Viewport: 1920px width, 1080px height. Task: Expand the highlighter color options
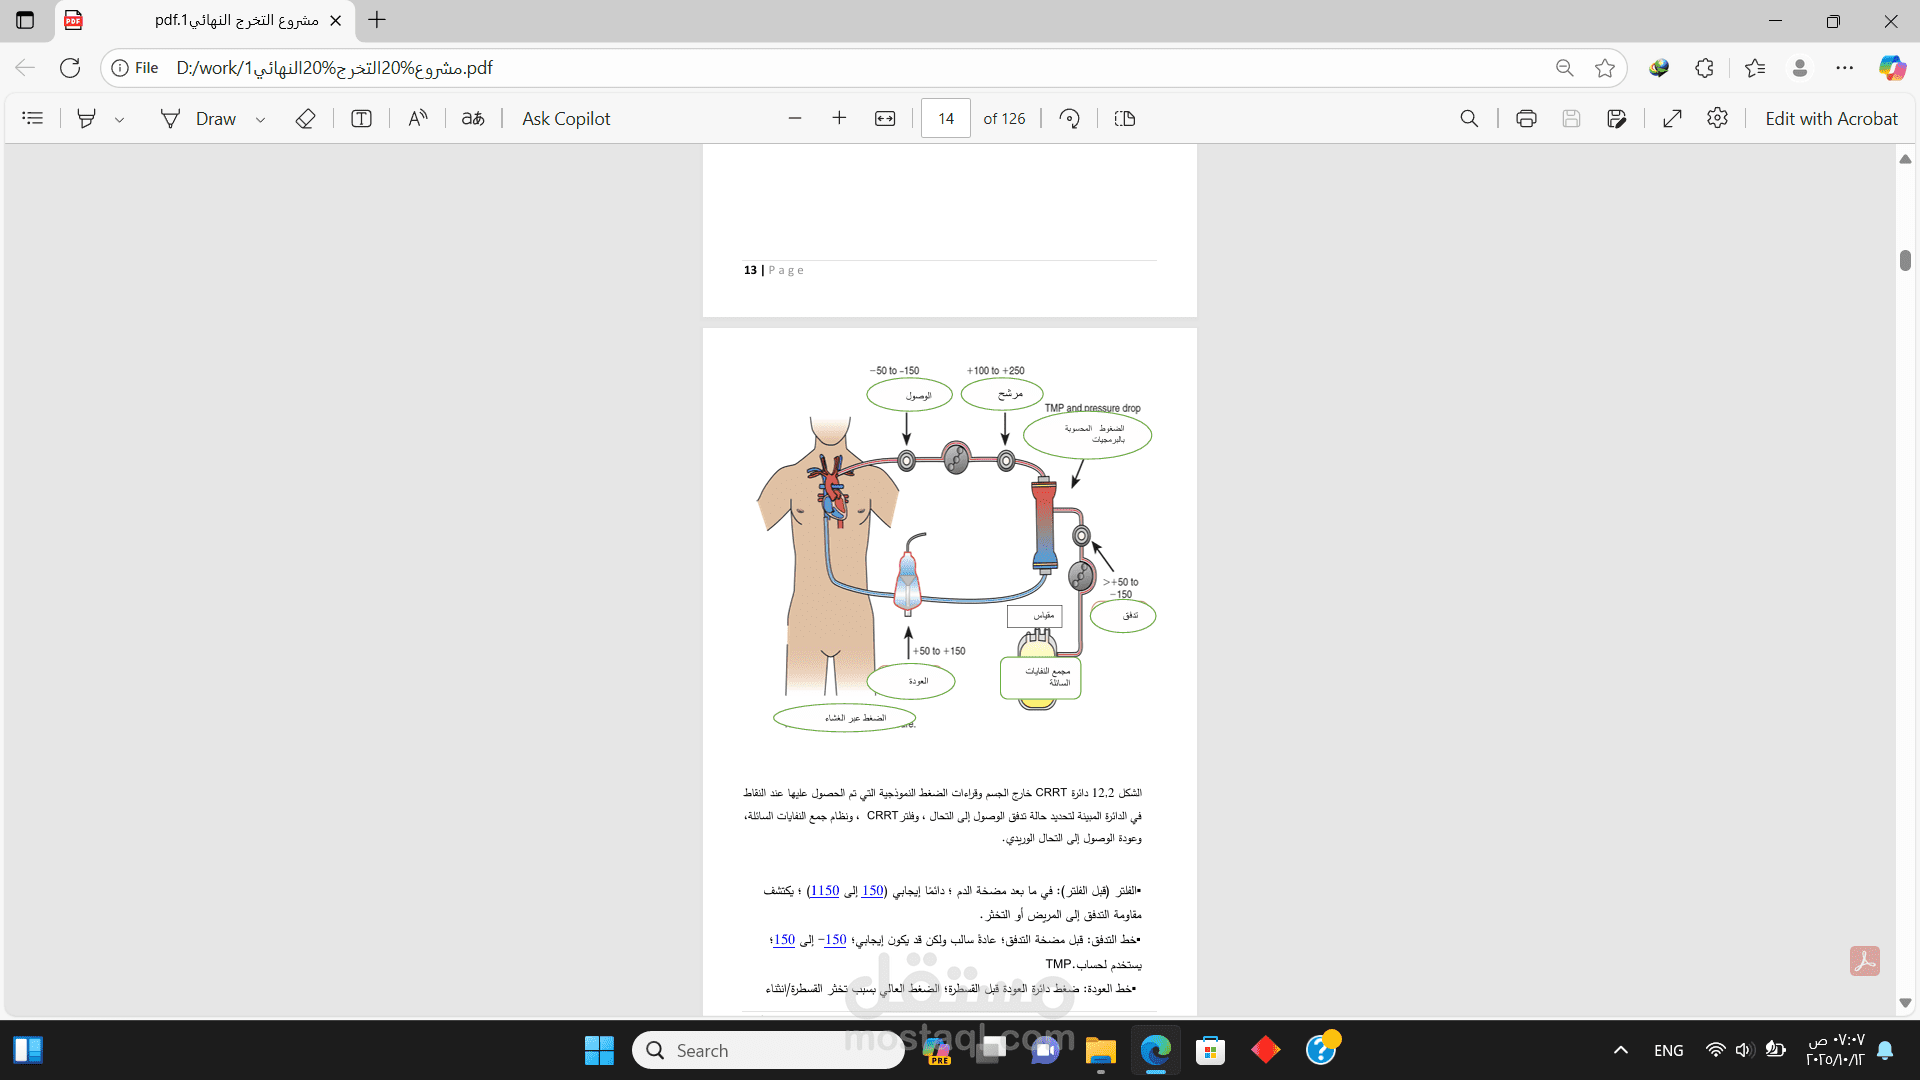[120, 118]
